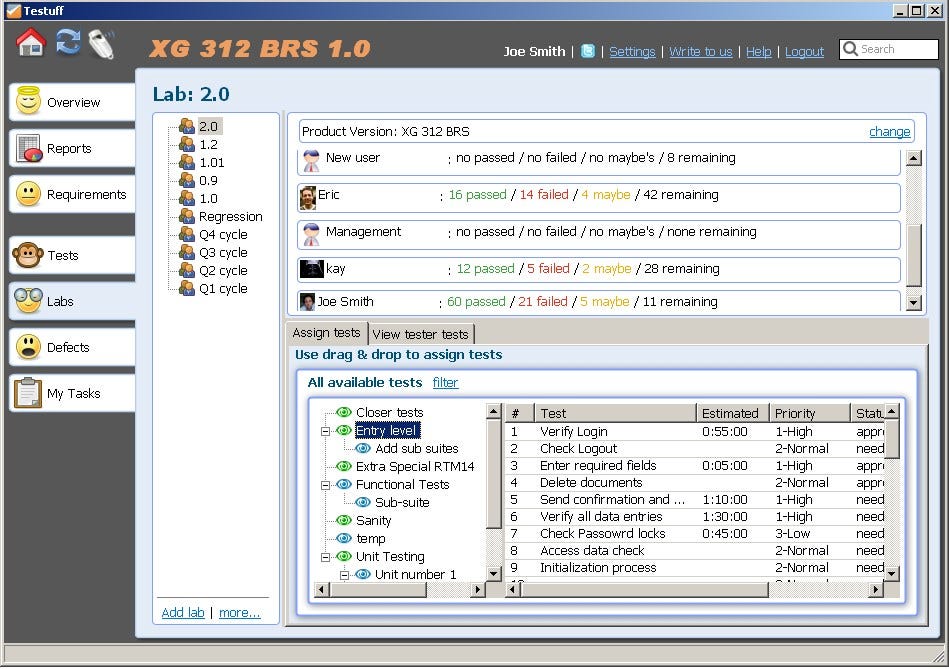Open the Reports section
The width and height of the screenshot is (949, 669).
click(x=73, y=148)
